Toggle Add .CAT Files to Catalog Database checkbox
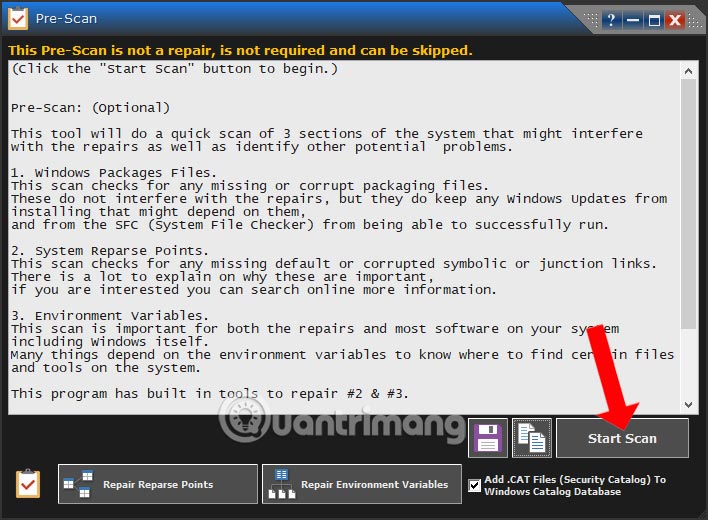 point(474,485)
